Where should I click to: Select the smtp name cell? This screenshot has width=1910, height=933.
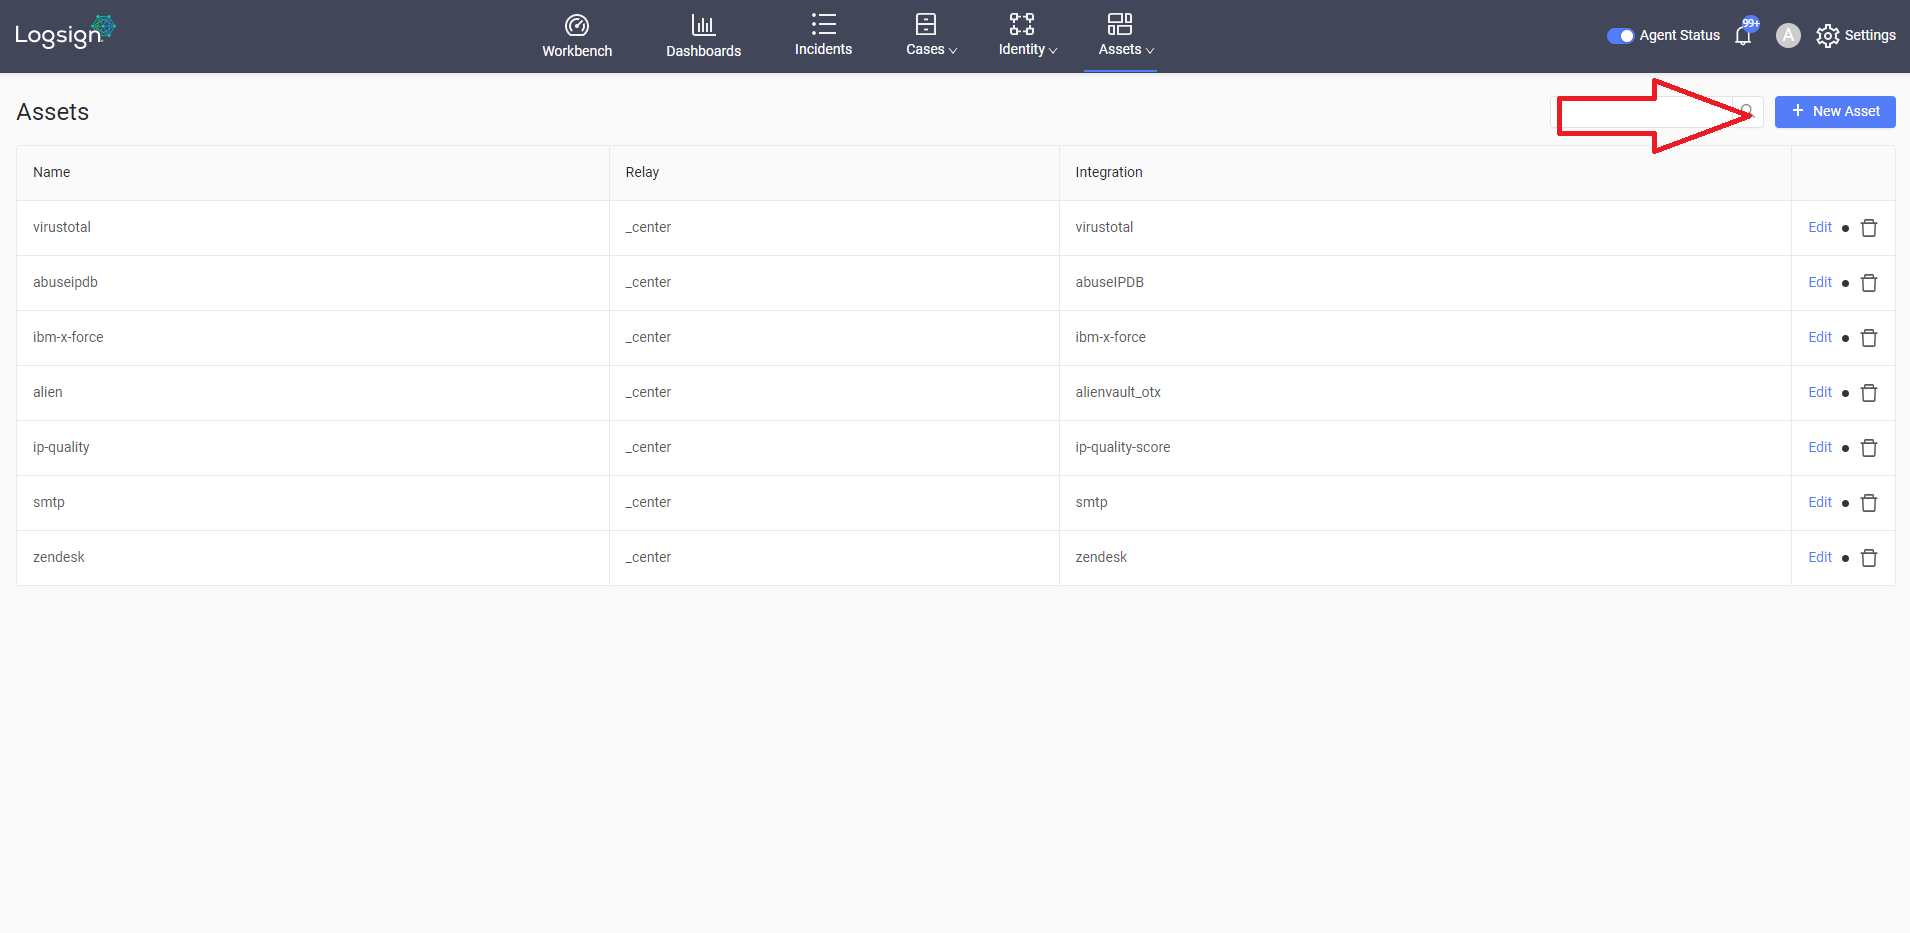tap(313, 503)
